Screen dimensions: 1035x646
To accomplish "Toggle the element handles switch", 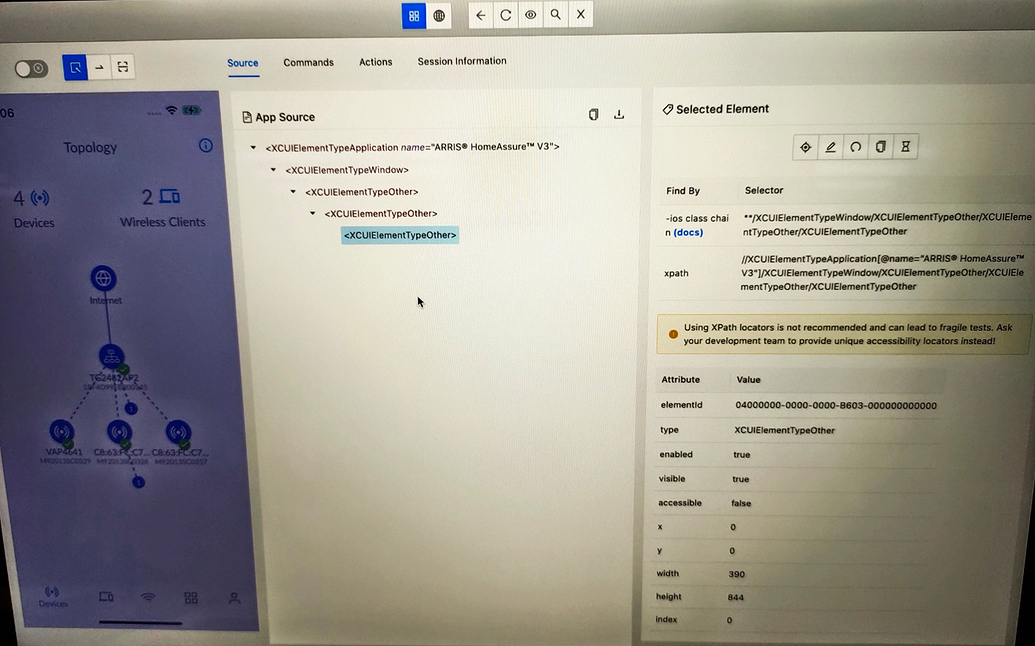I will coord(31,69).
